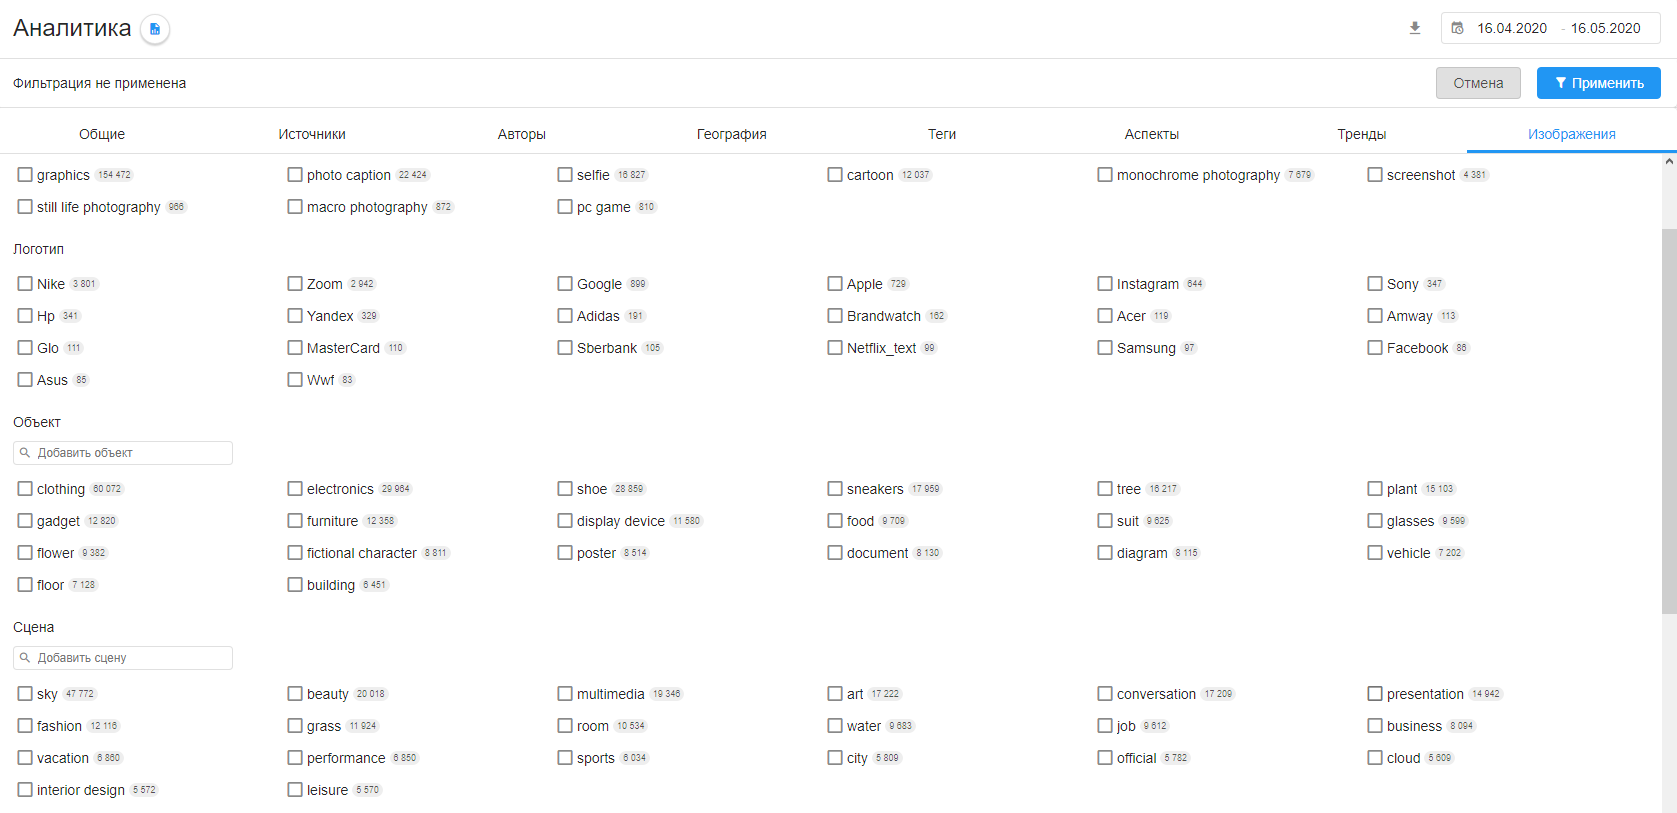Switch to the Источники tab
Viewport: 1677px width, 813px height.
point(312,134)
